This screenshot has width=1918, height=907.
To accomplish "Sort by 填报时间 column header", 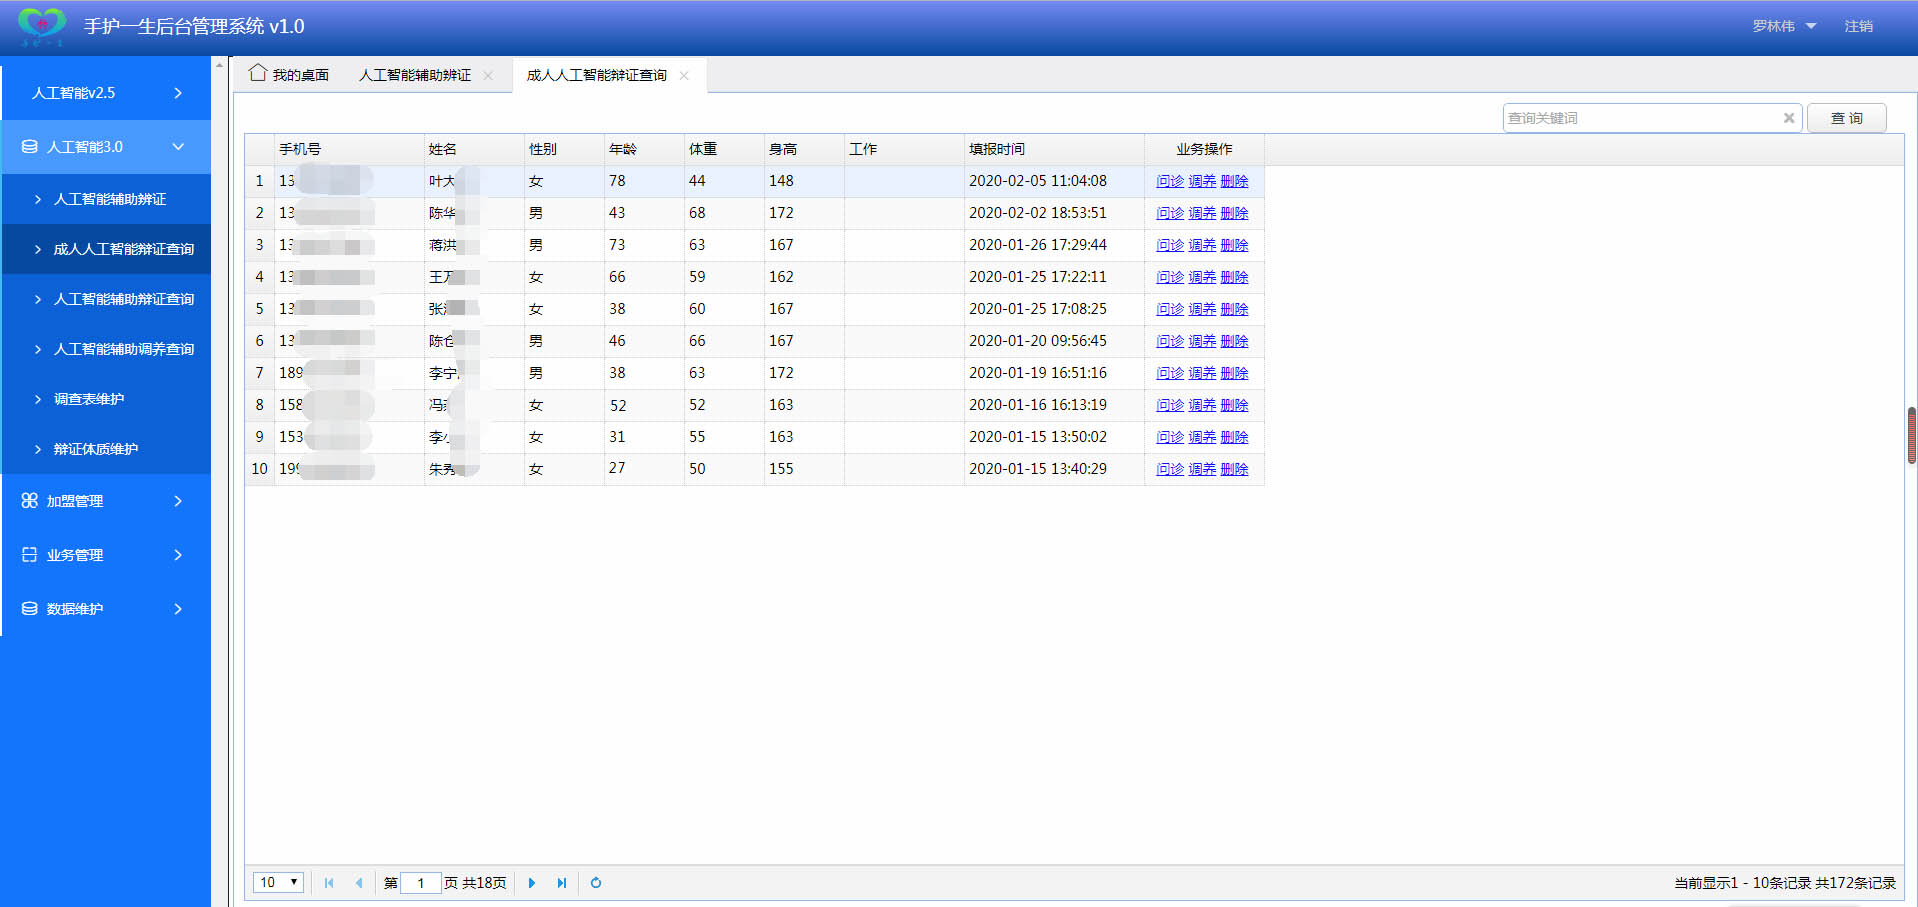I will pyautogui.click(x=1054, y=149).
